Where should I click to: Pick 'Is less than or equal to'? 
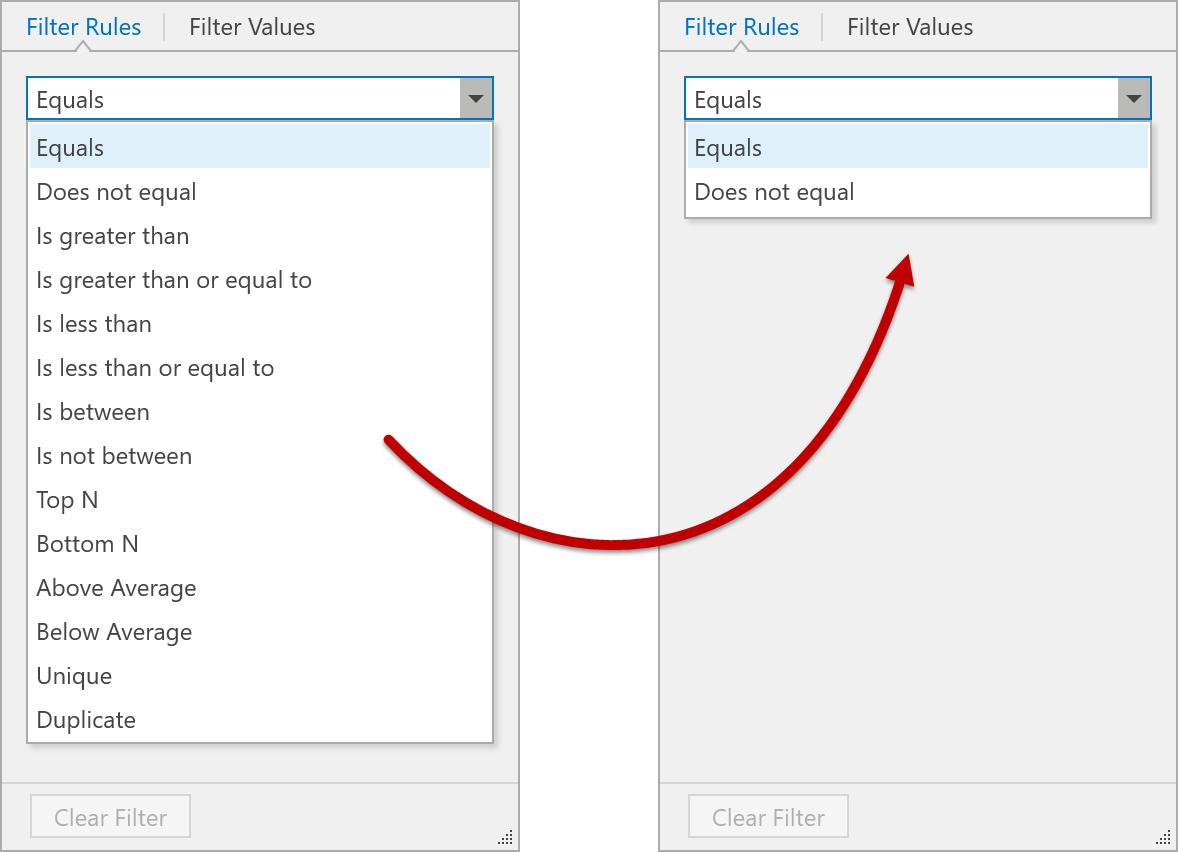tap(155, 368)
